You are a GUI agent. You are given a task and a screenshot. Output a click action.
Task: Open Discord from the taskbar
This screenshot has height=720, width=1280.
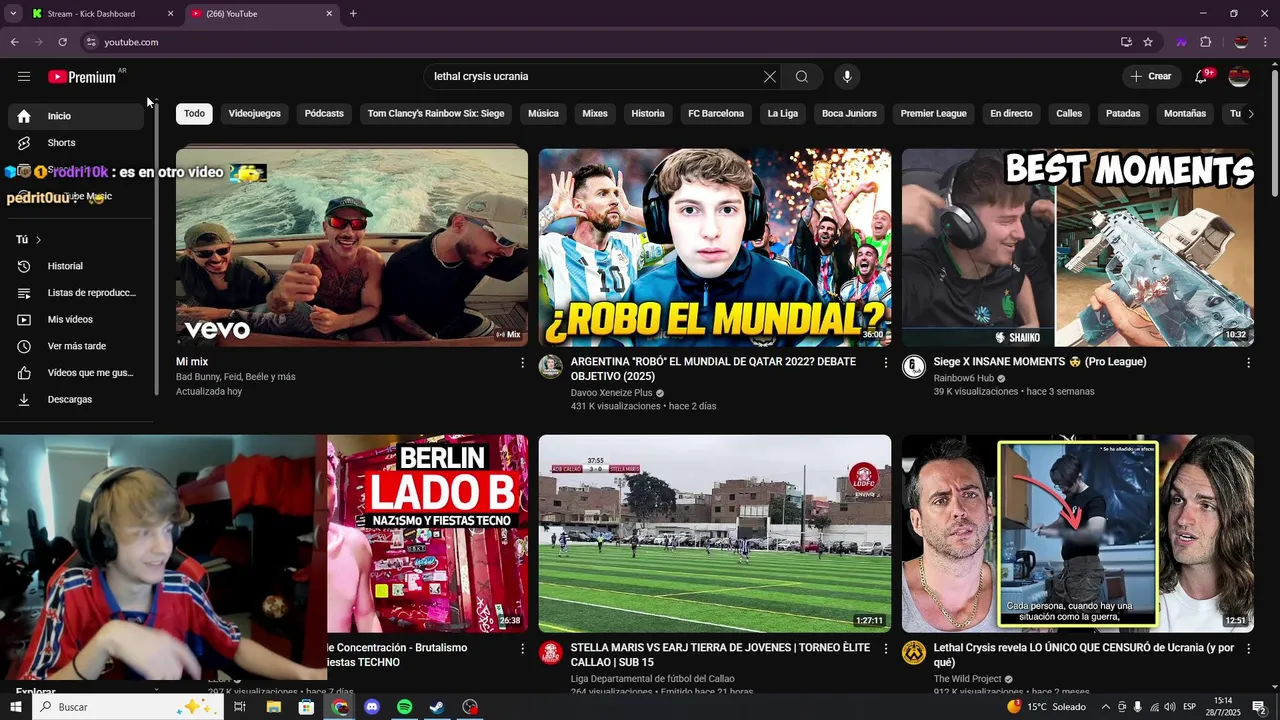(x=372, y=707)
